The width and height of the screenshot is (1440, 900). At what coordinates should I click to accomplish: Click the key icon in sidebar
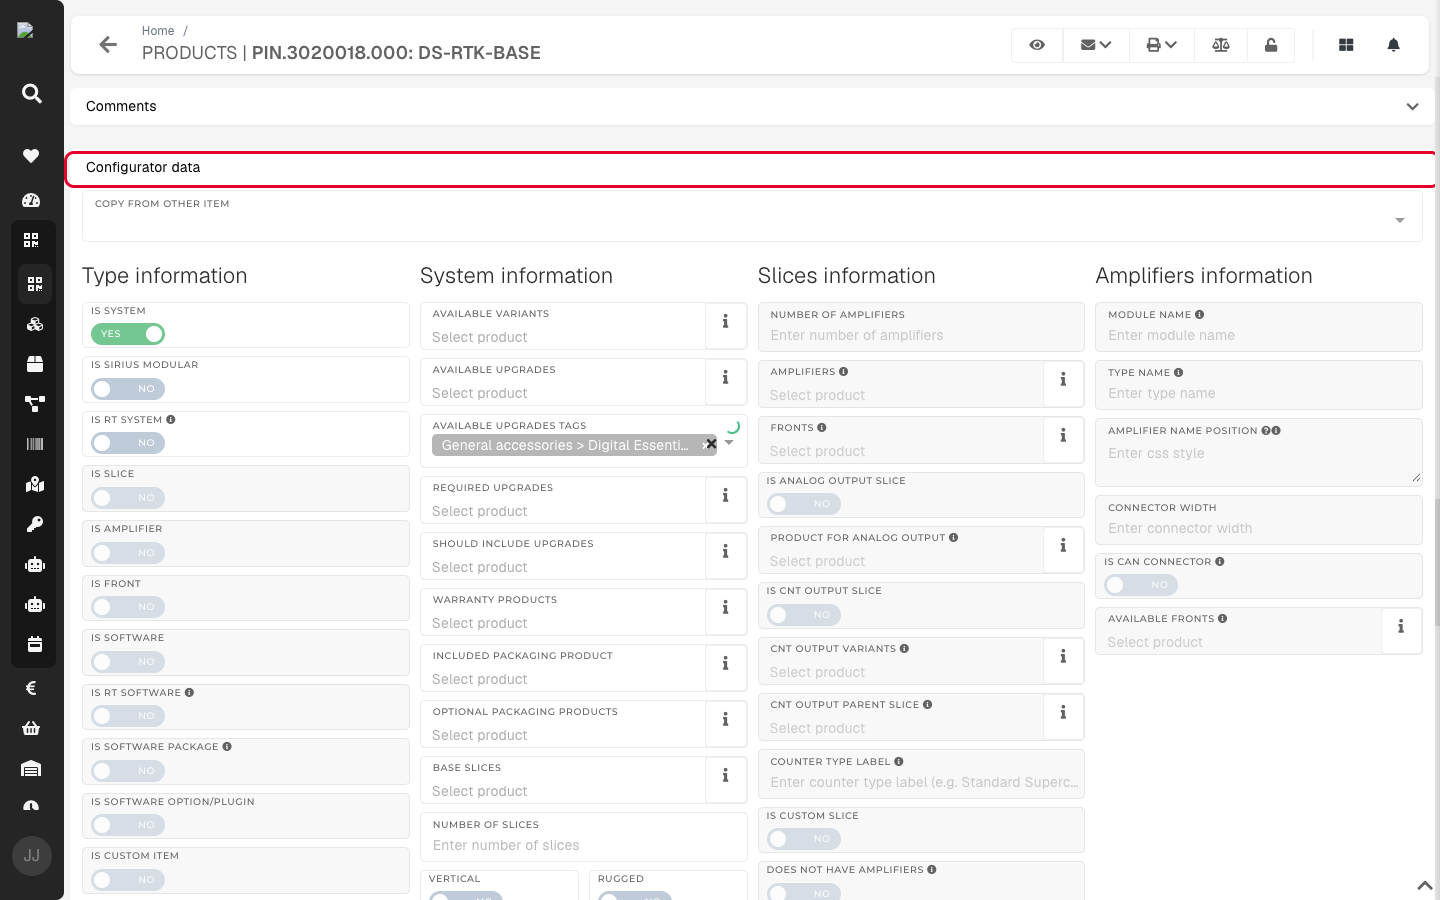[35, 524]
